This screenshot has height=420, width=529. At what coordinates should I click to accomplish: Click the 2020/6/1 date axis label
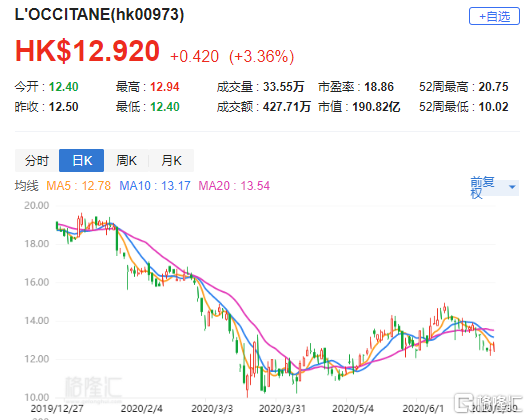(423, 409)
